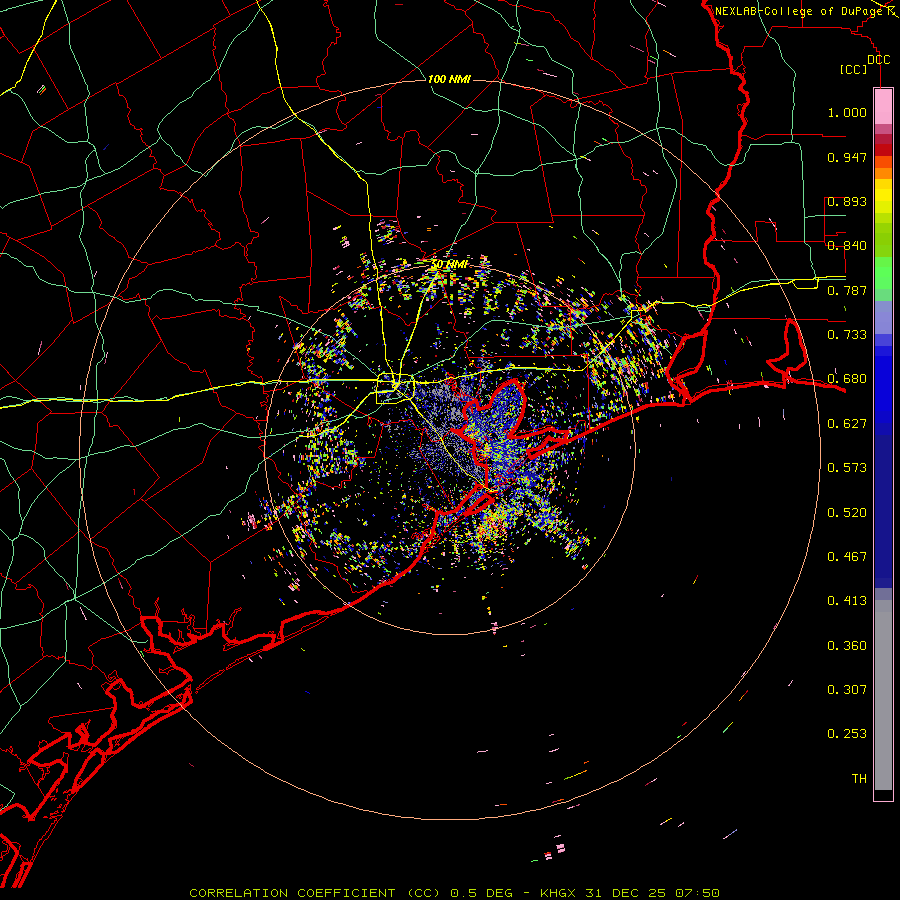
Task: Click the 50 NMI range ring label
Action: click(x=449, y=264)
